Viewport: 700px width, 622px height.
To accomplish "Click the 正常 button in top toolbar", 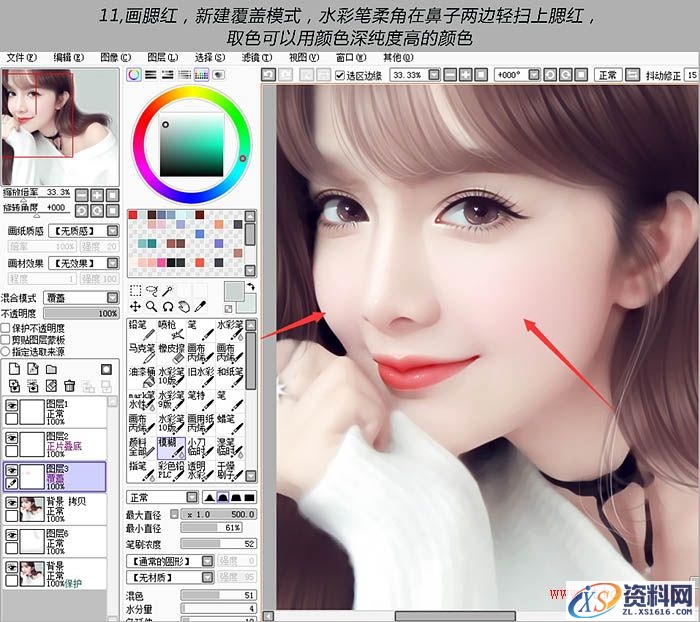I will [607, 75].
